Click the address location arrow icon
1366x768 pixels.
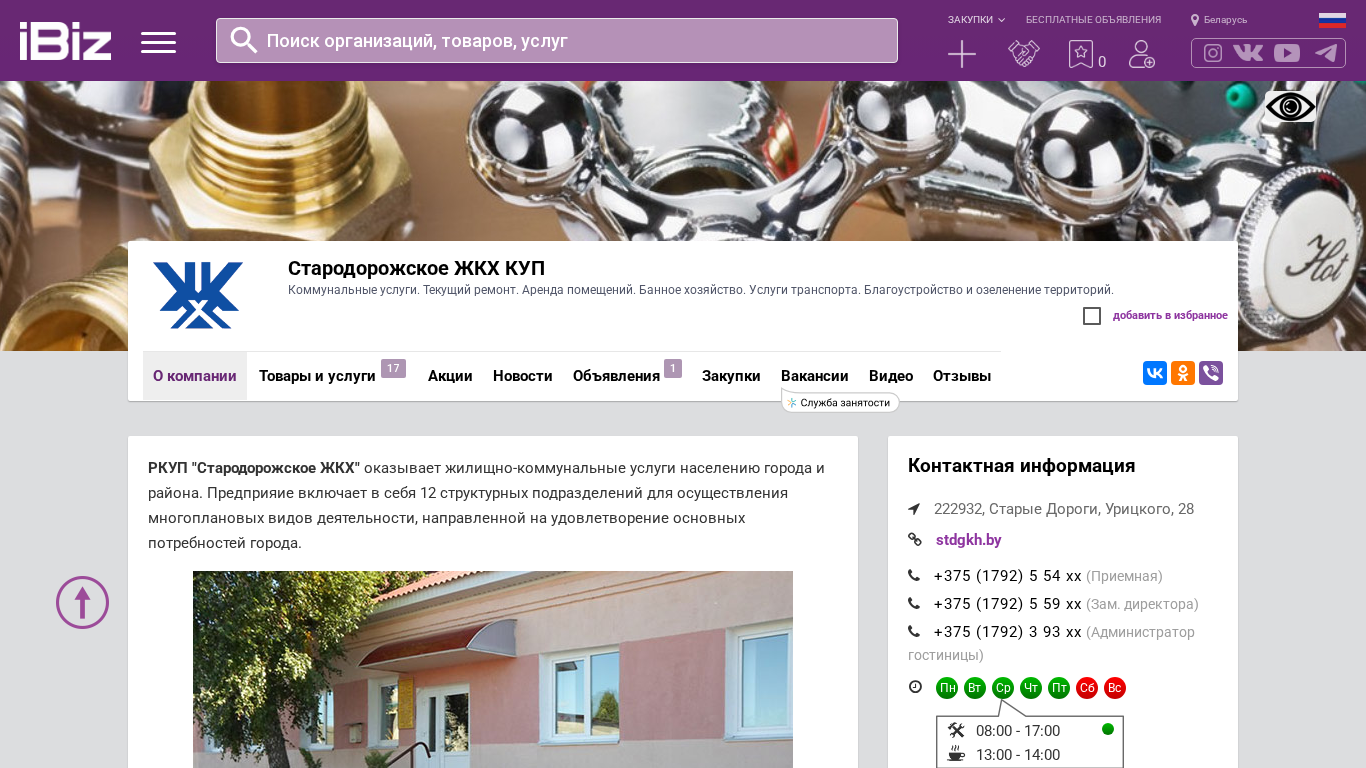coord(914,509)
